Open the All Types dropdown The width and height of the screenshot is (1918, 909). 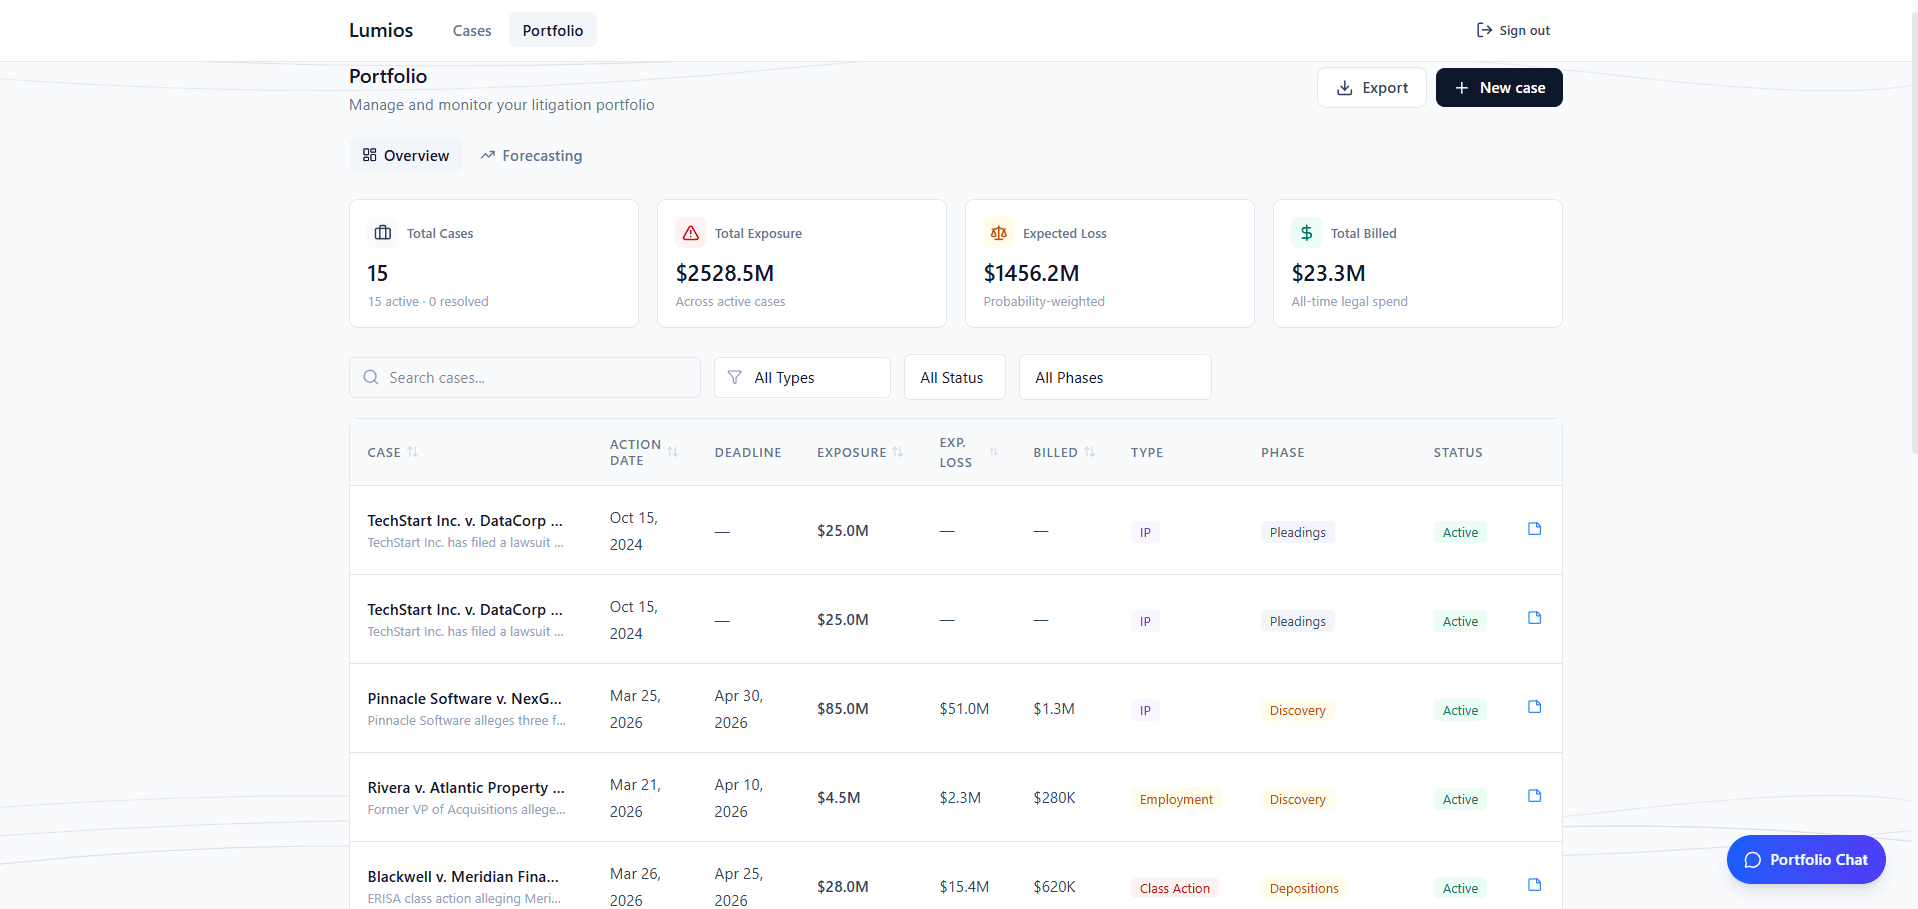tap(801, 377)
